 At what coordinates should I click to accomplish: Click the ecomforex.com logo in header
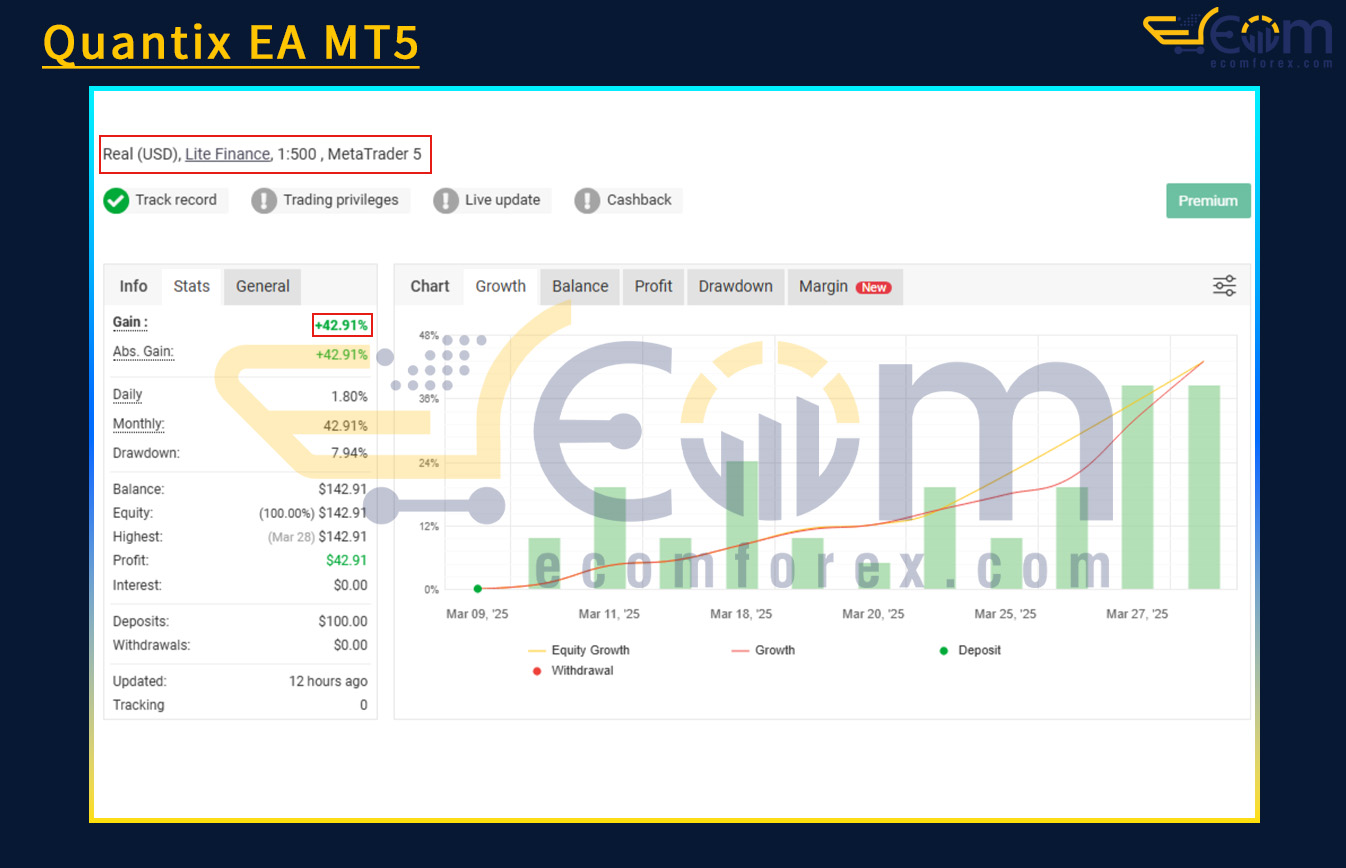tap(1238, 38)
